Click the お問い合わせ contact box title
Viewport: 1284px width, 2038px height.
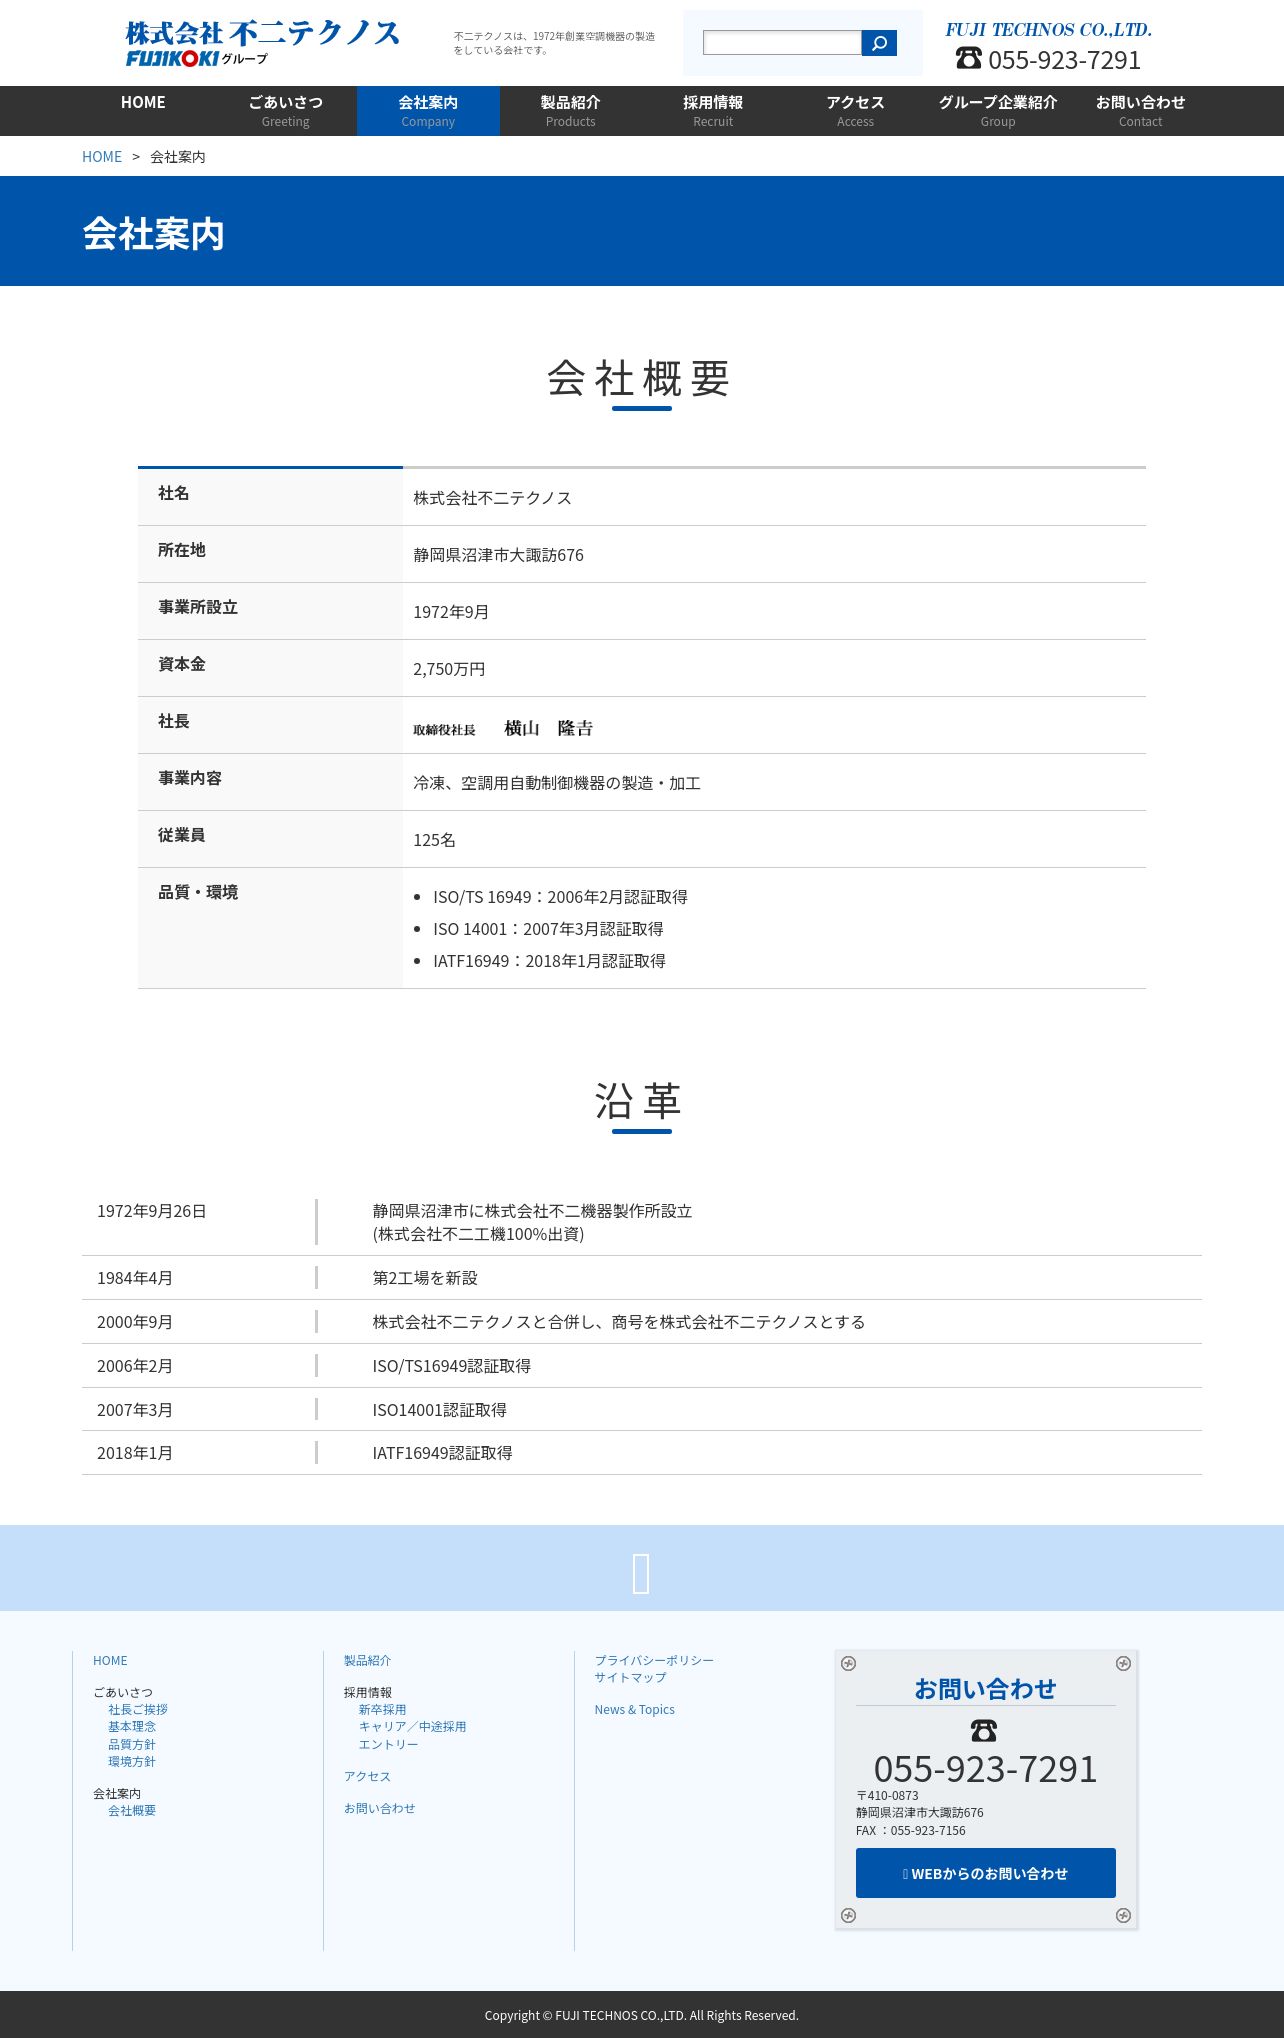pos(986,1688)
